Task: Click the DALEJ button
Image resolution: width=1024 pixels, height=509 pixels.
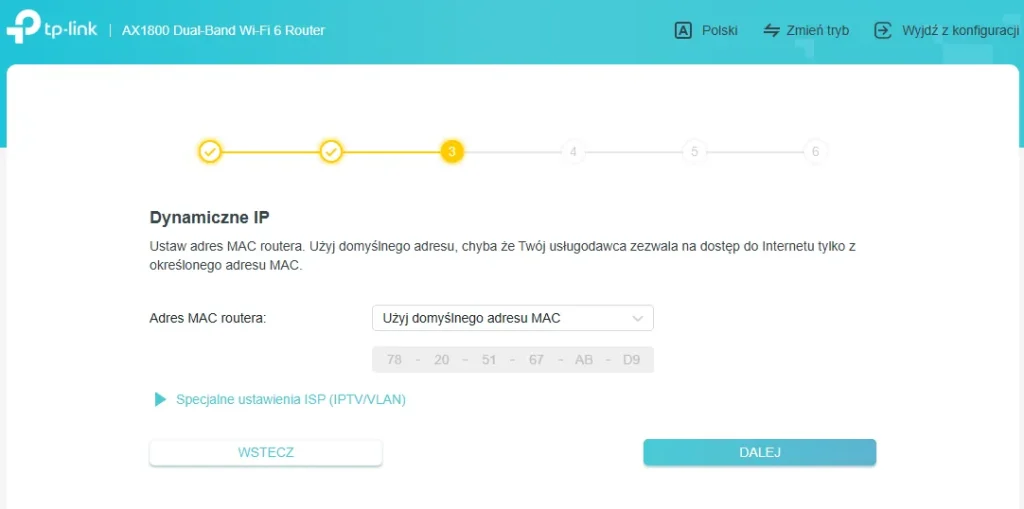Action: [760, 452]
